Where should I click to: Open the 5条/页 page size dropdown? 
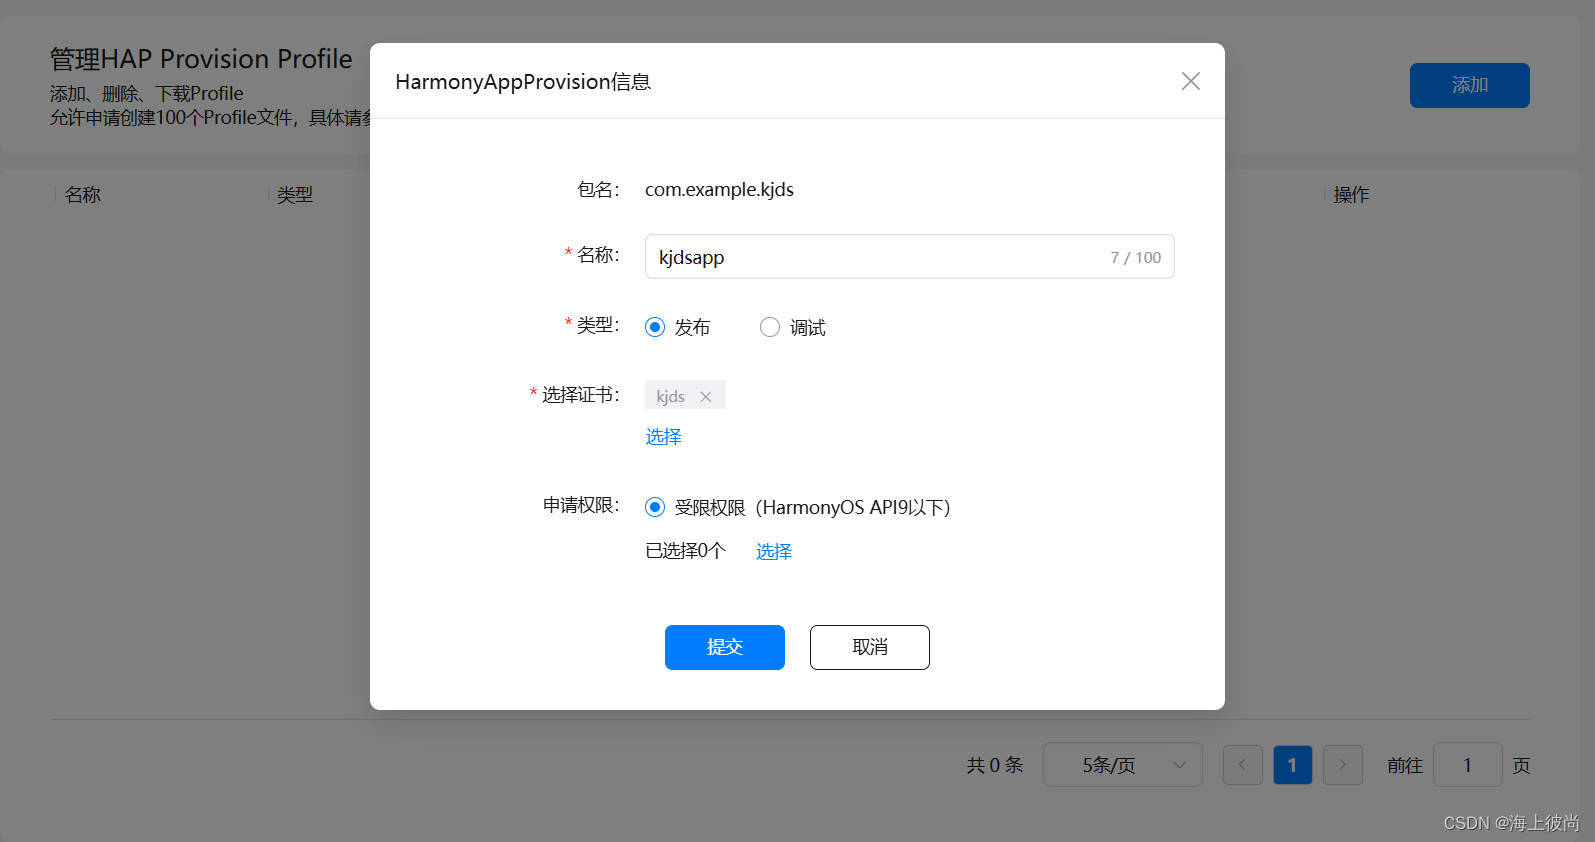(1123, 765)
